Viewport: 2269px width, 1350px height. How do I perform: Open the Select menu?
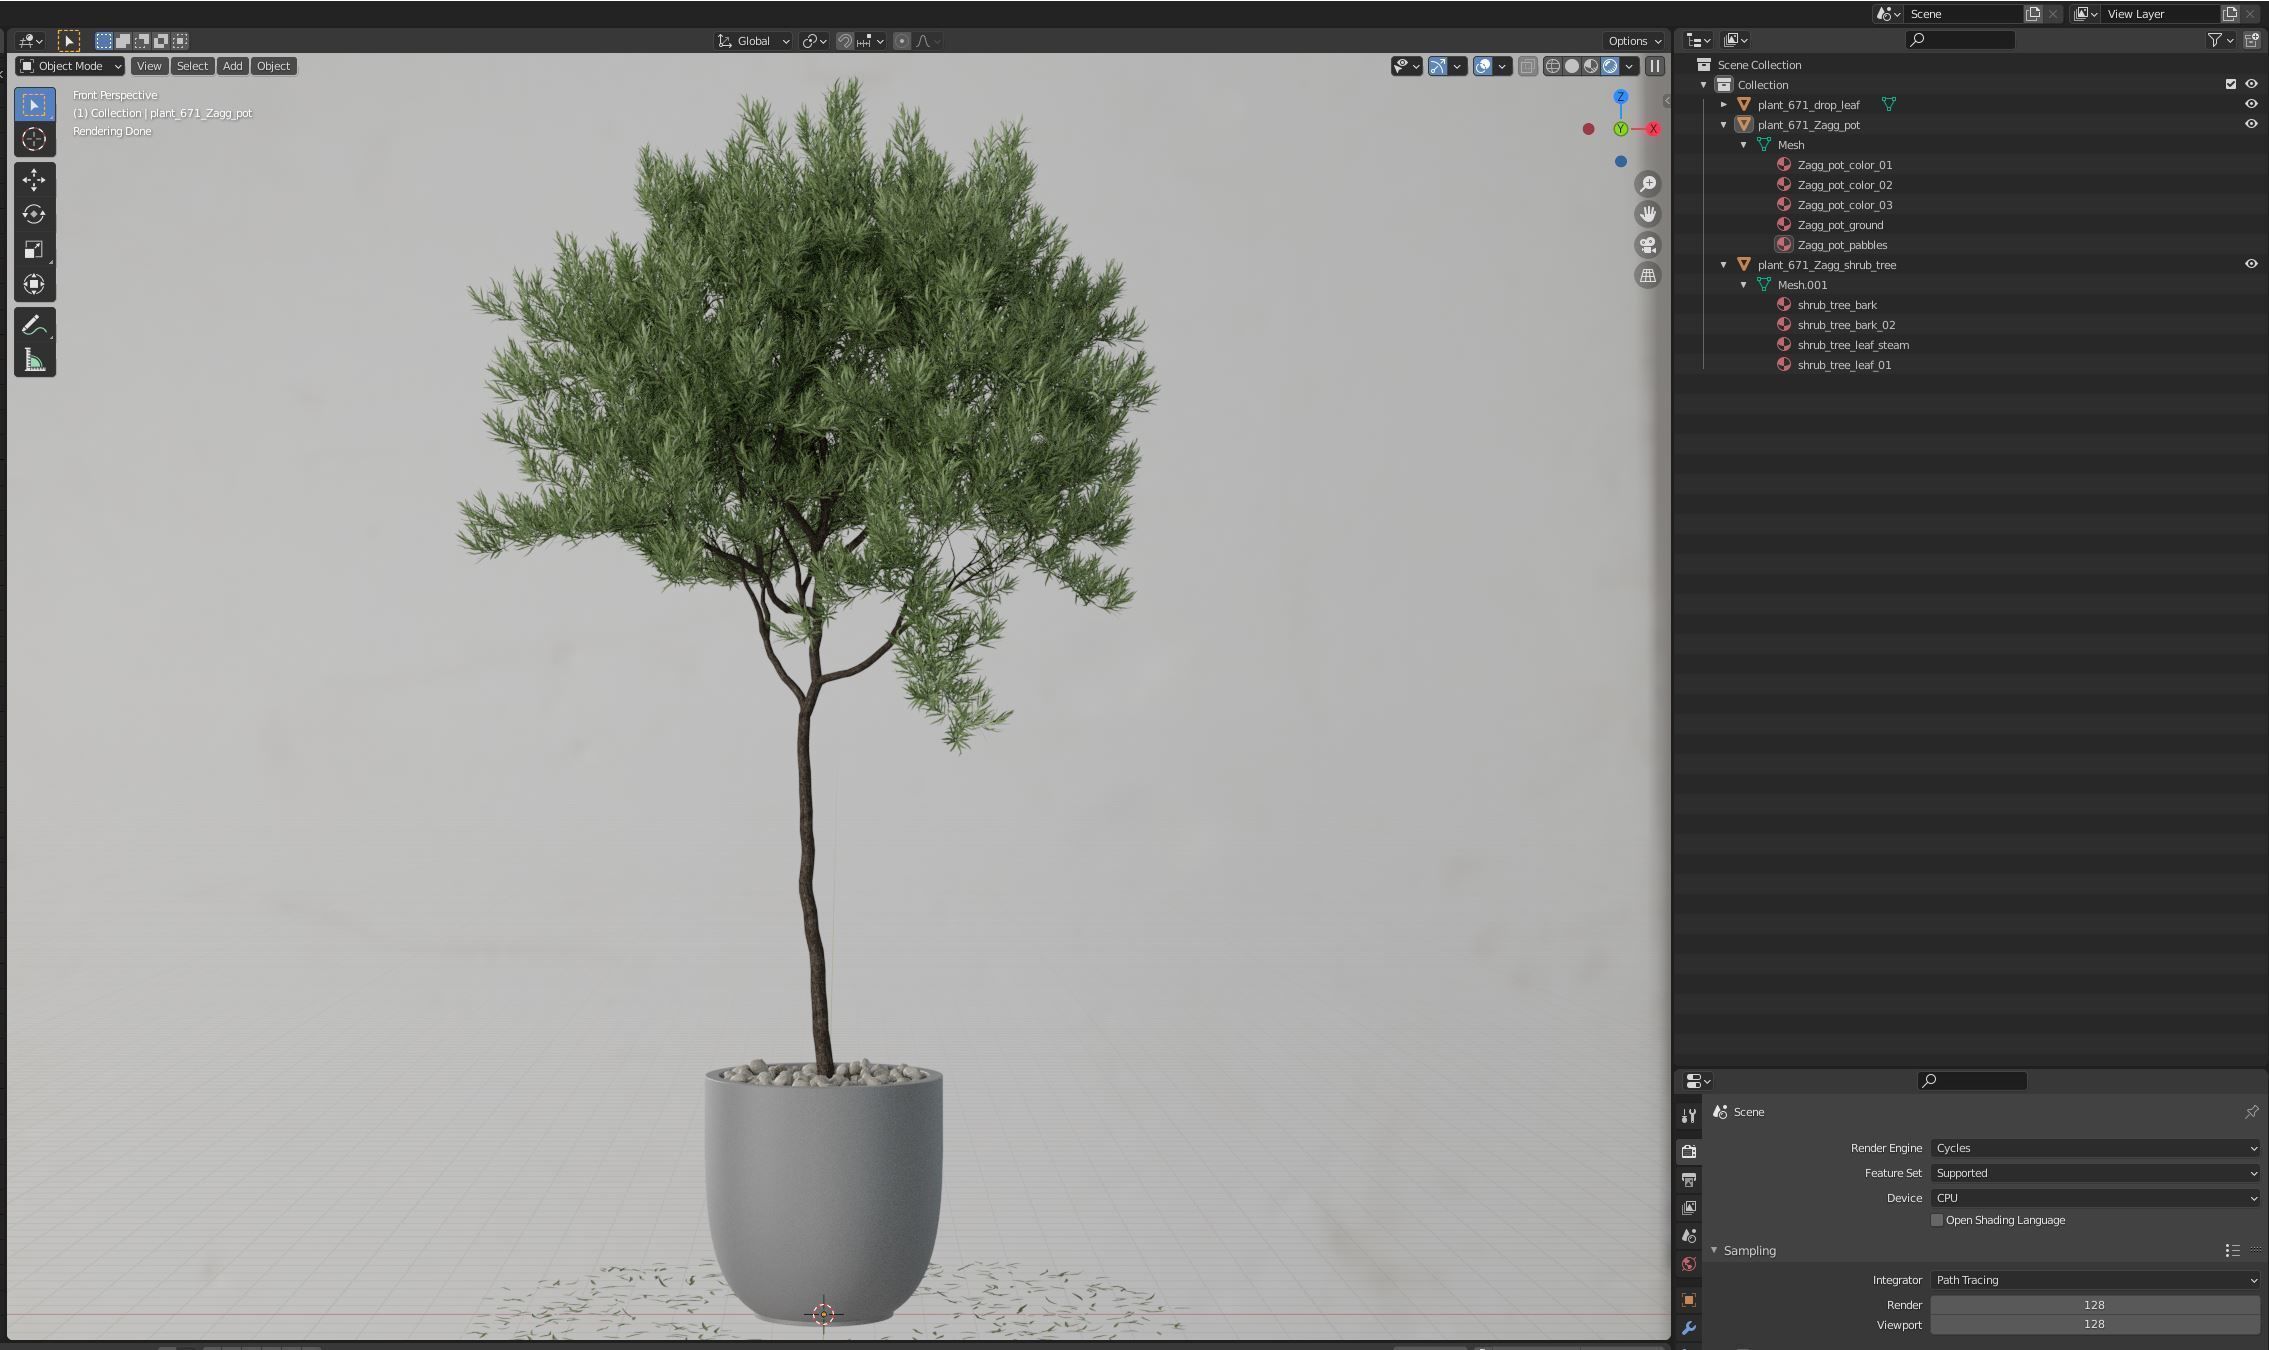point(192,66)
